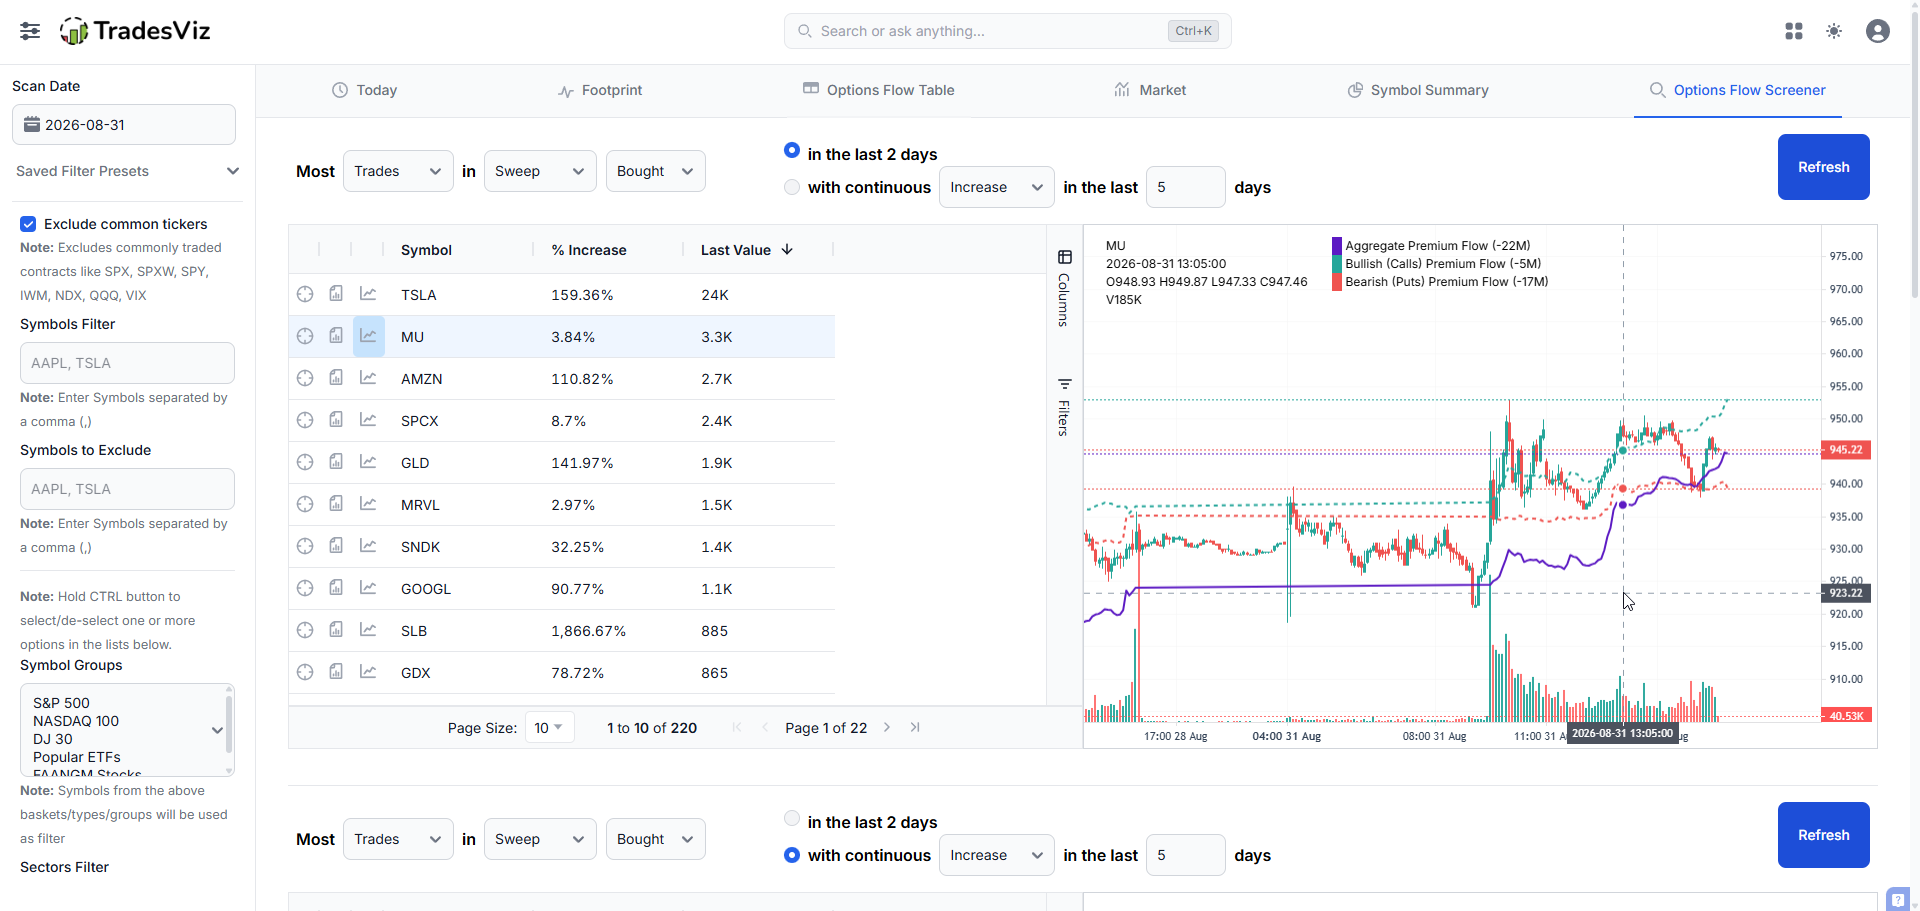Open the apps grid menu icon
The height and width of the screenshot is (911, 1920).
1794,31
